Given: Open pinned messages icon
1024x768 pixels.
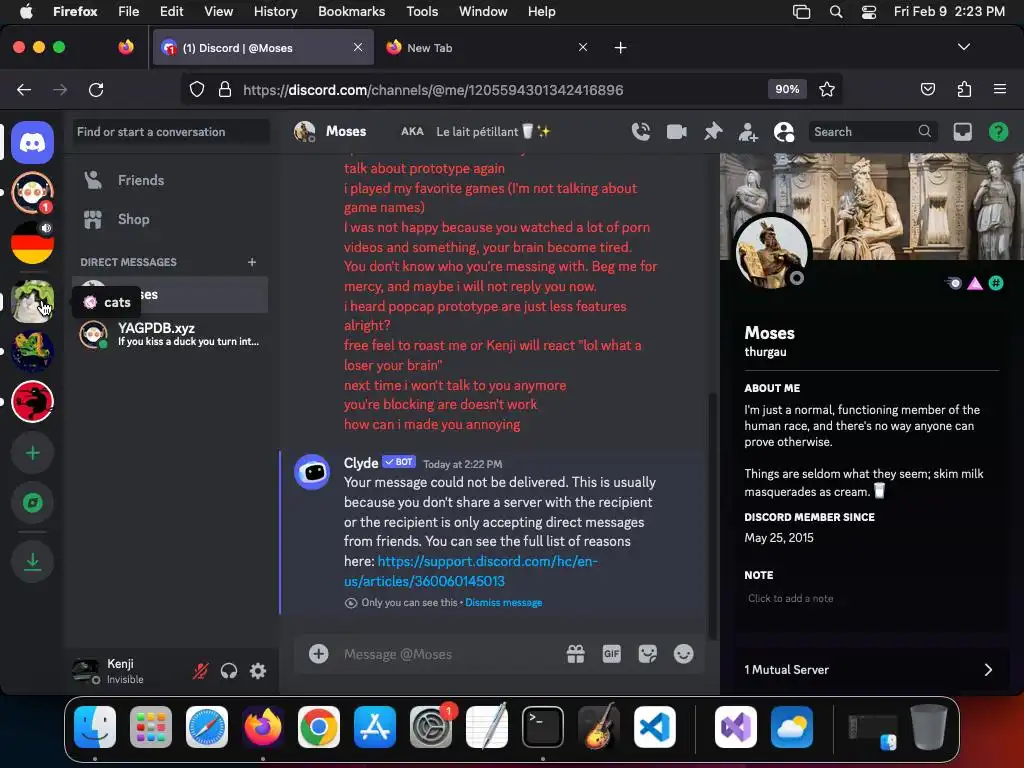Looking at the screenshot, I should (x=712, y=132).
